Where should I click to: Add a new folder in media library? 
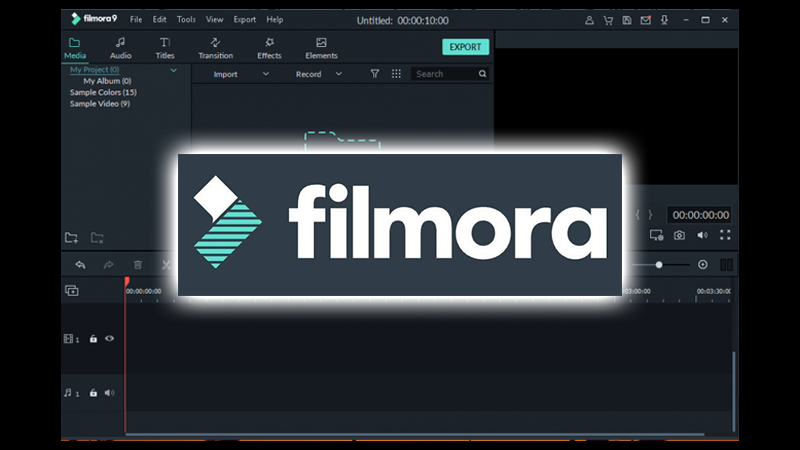pyautogui.click(x=71, y=238)
